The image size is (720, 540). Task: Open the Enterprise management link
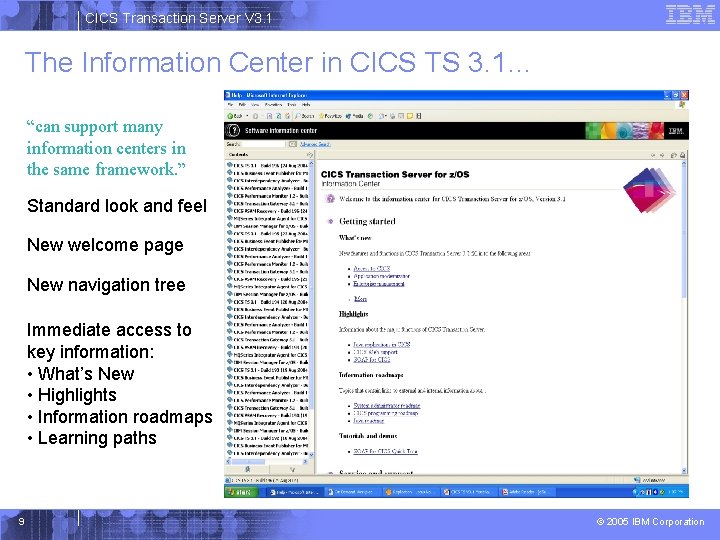[x=379, y=284]
